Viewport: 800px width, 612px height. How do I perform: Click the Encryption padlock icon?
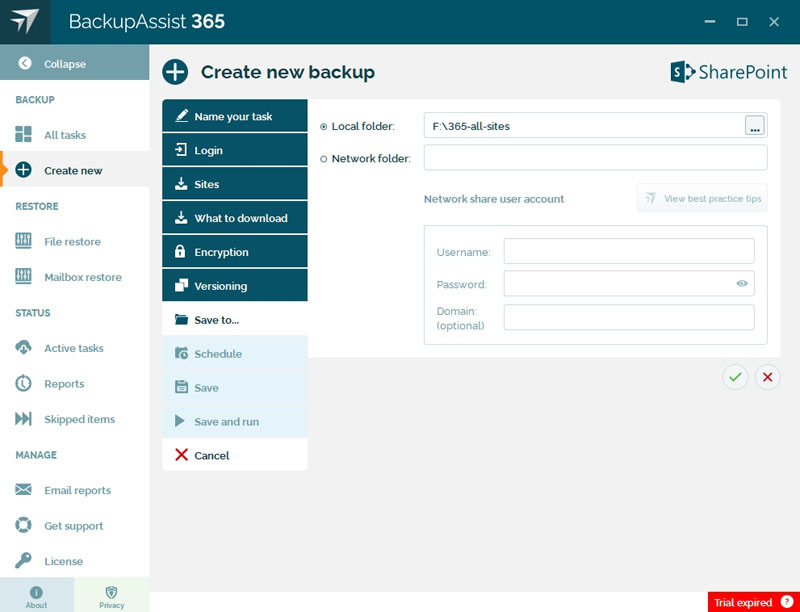pyautogui.click(x=180, y=251)
